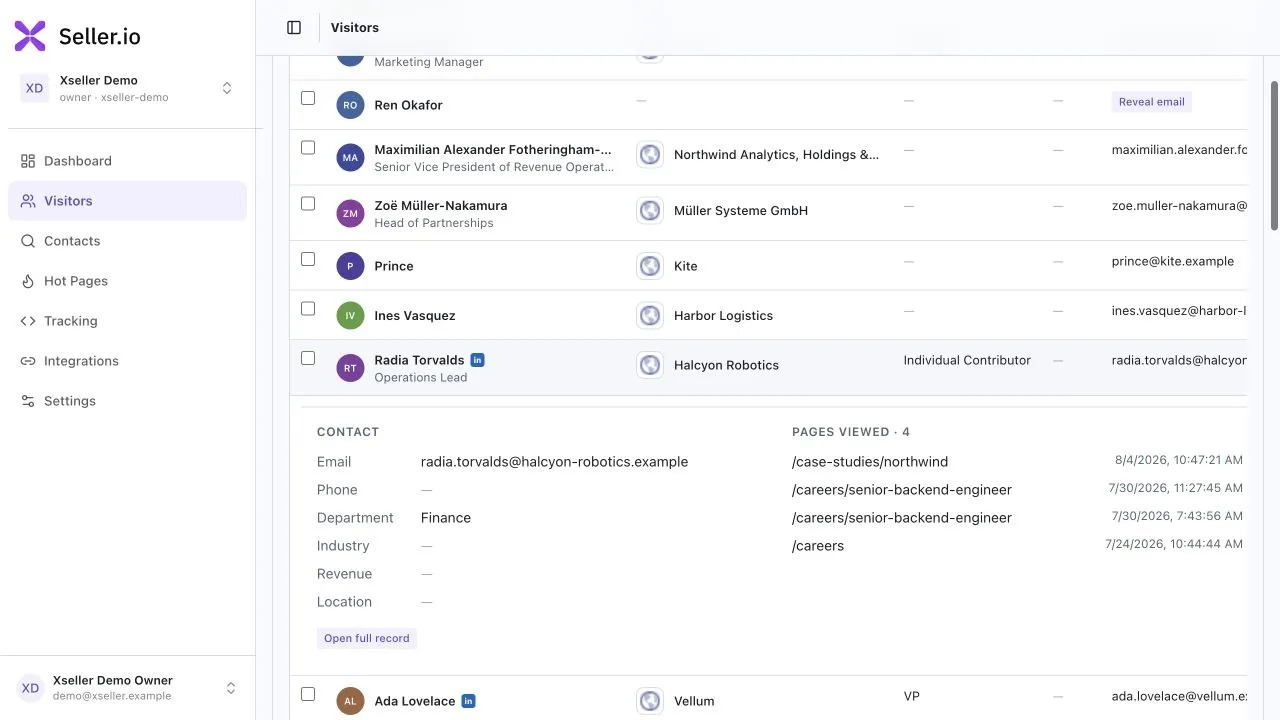Click the Individual Contributor seniority cell
Image resolution: width=1280 pixels, height=720 pixels.
967,360
